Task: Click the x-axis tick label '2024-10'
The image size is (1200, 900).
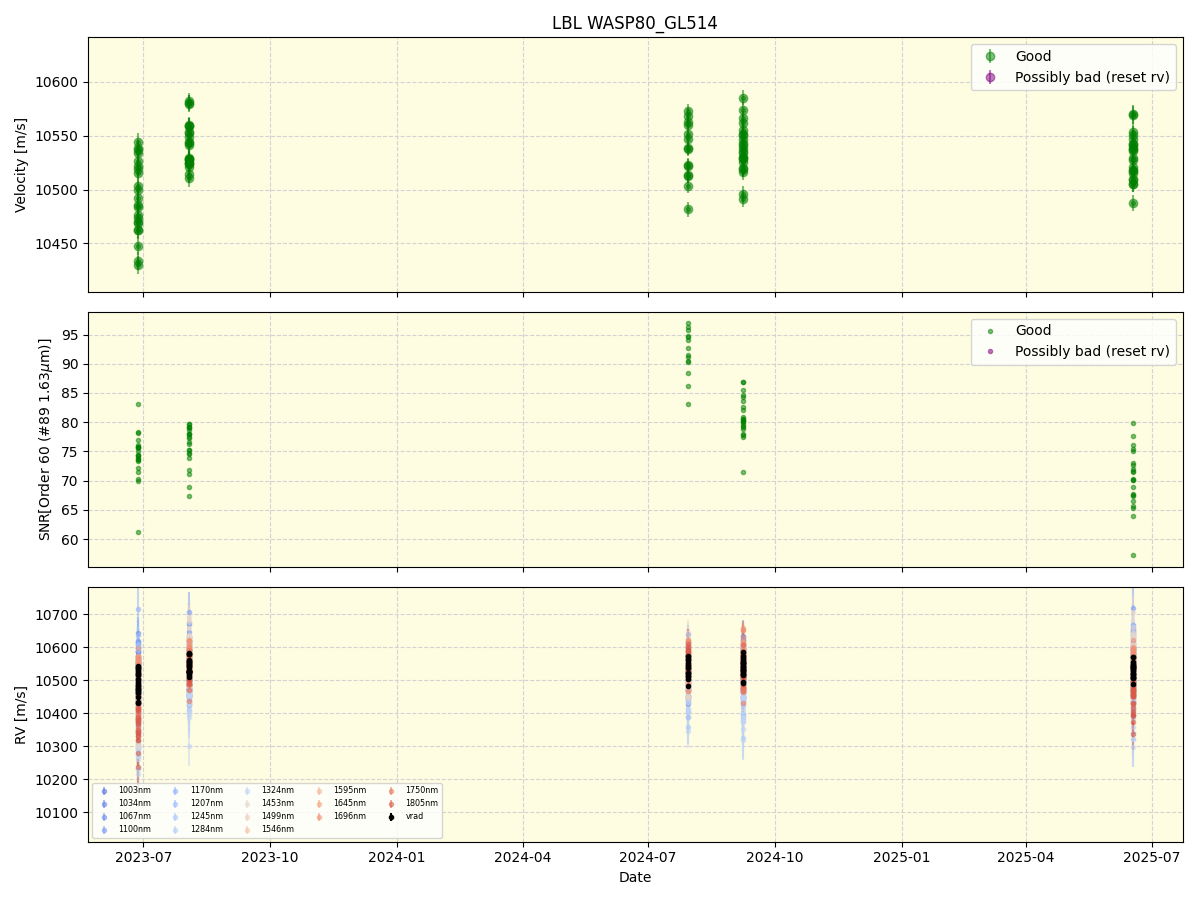Action: click(775, 857)
